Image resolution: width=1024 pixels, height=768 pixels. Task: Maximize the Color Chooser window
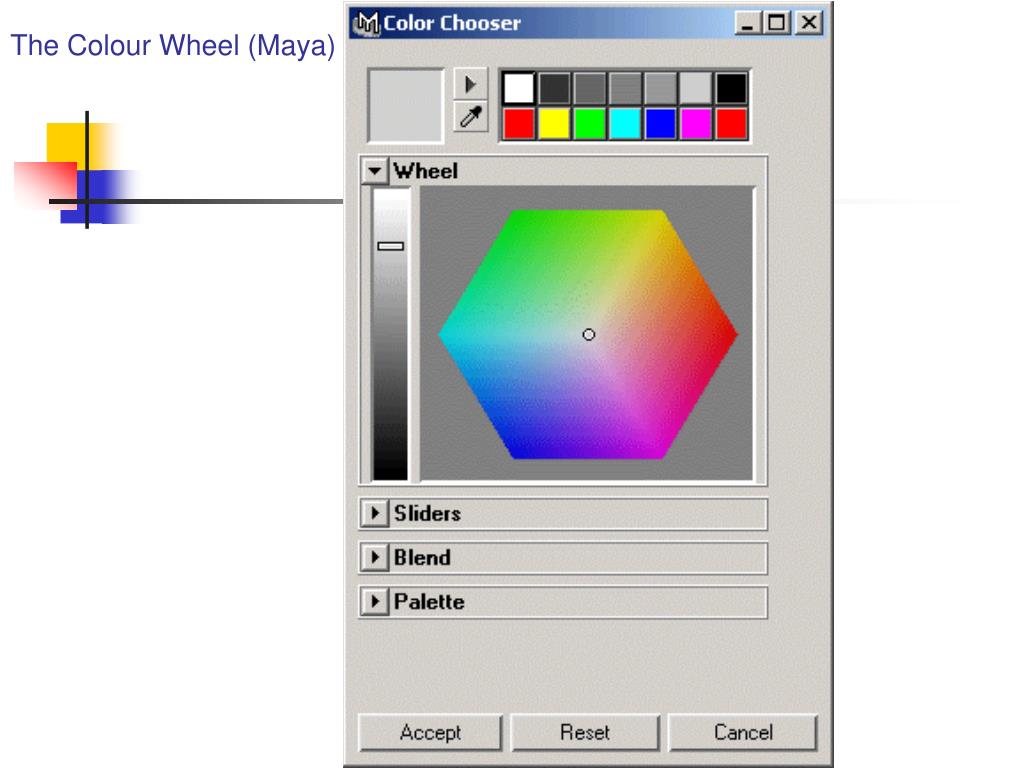point(776,24)
